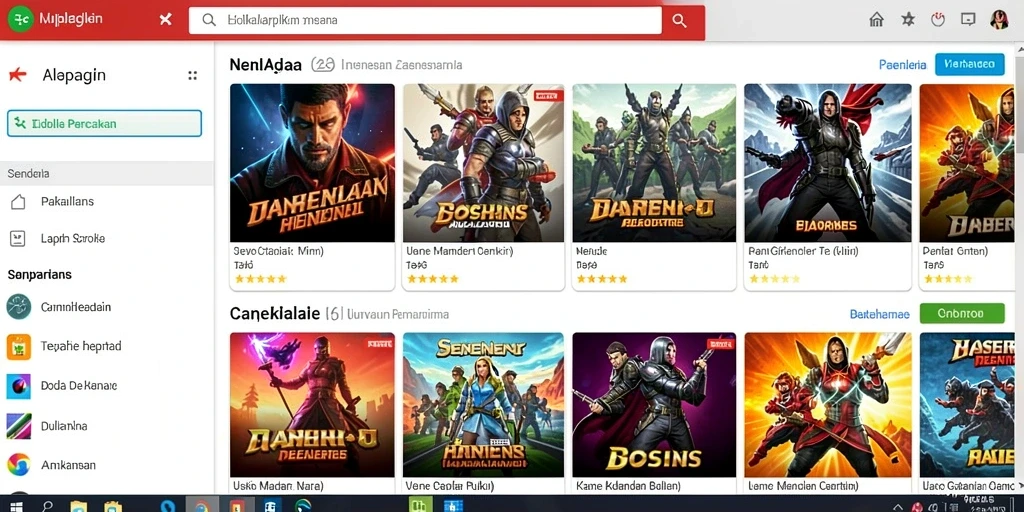Open CaminHeadain in the sidebar
Viewport: 1024px width, 512px height.
click(x=76, y=307)
